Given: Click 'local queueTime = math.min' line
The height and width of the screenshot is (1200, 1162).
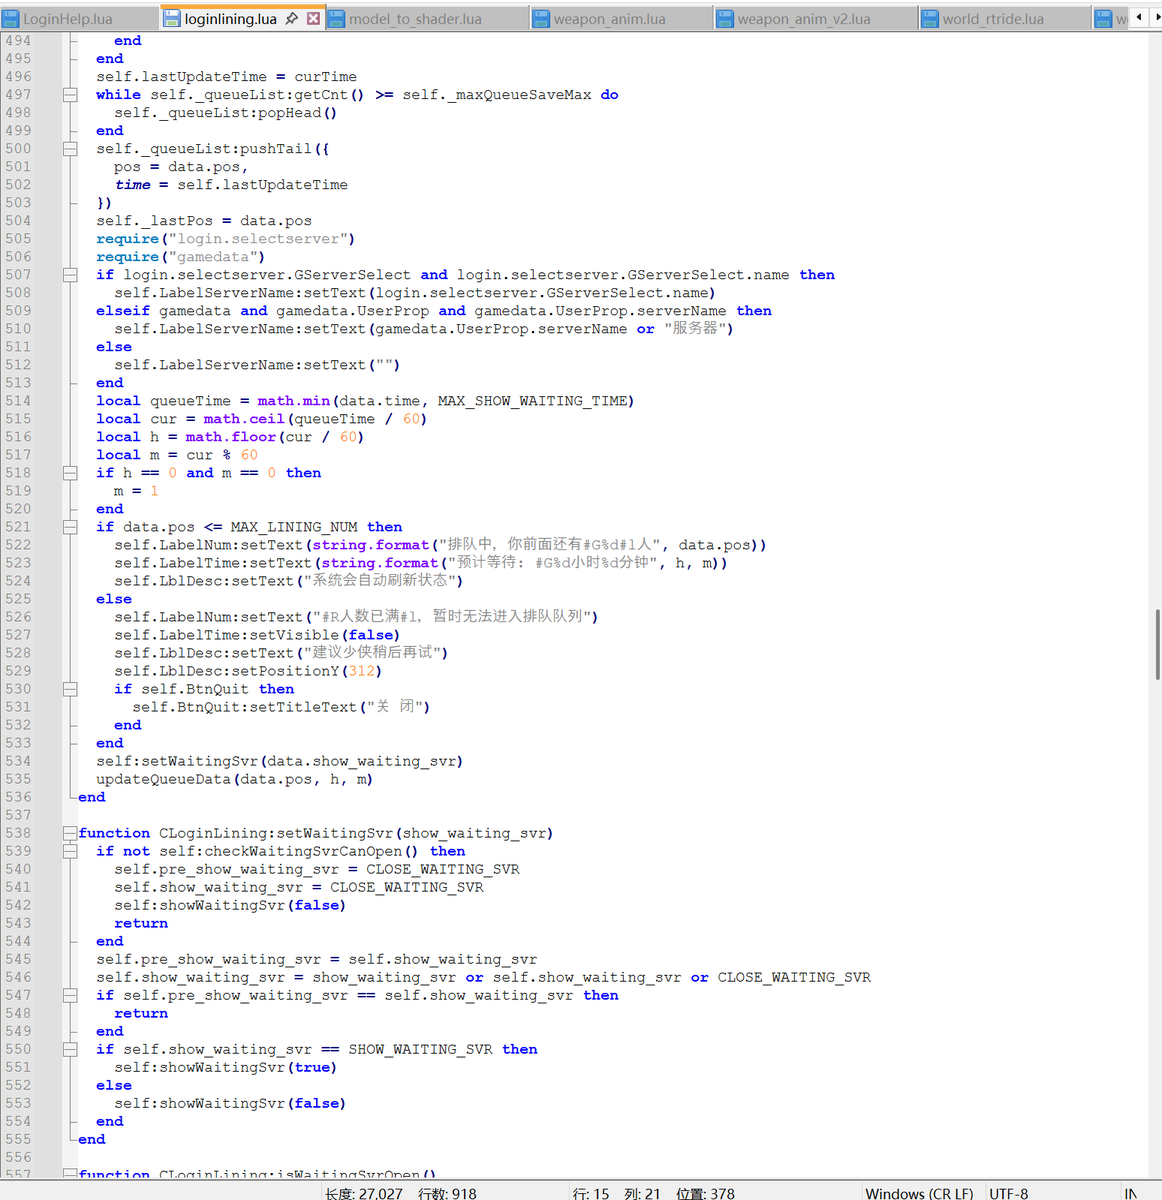Looking at the screenshot, I should (365, 401).
